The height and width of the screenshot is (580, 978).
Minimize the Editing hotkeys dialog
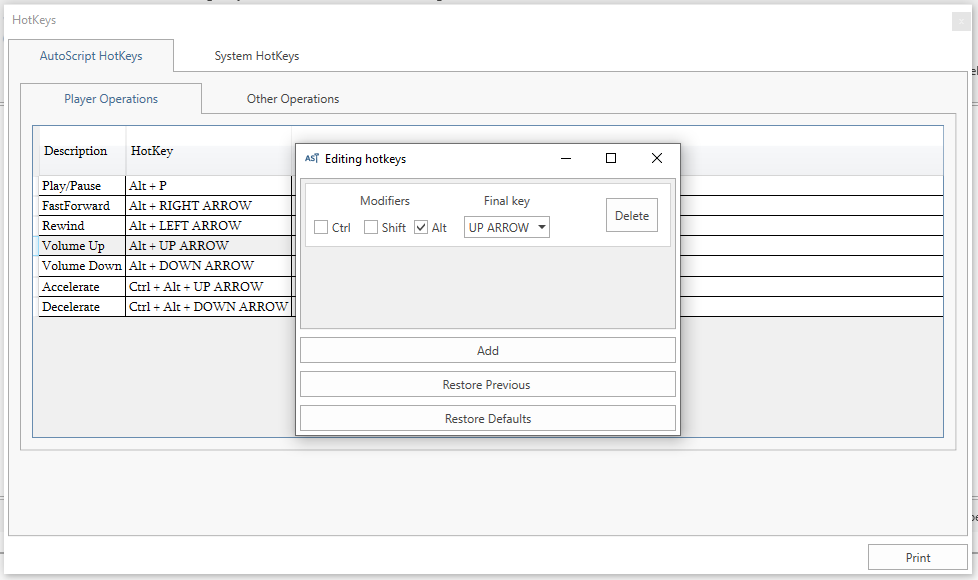tap(566, 158)
